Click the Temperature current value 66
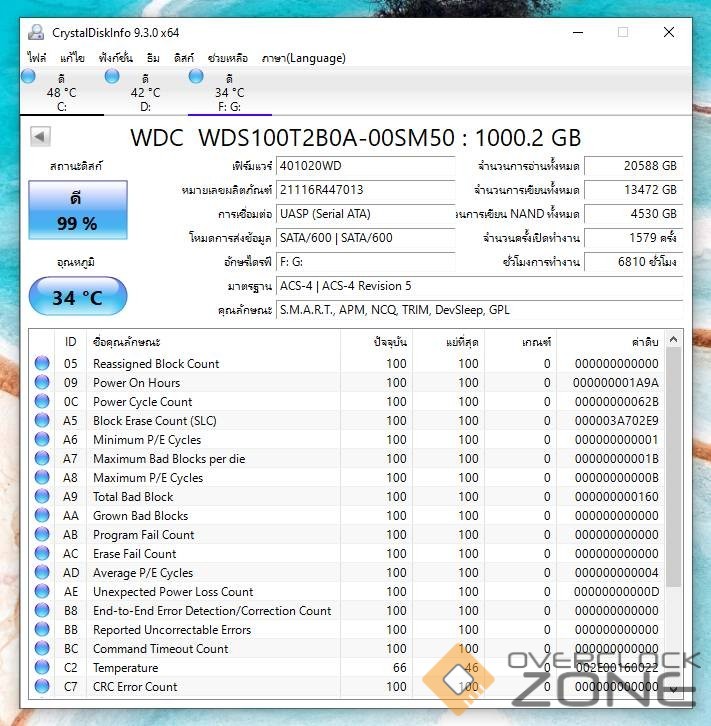This screenshot has height=726, width=711. point(399,668)
